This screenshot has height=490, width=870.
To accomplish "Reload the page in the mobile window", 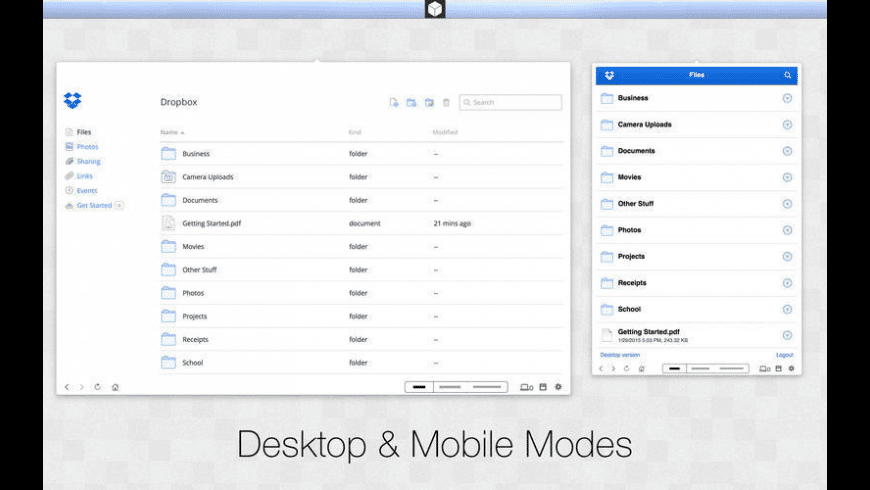I will click(626, 368).
